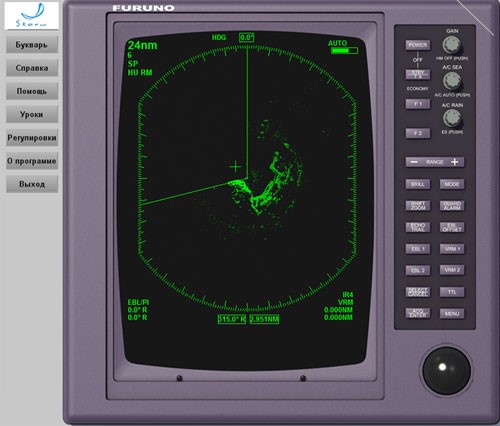The image size is (500, 426).
Task: Open the Букварь sidebar menu item
Action: 32,45
